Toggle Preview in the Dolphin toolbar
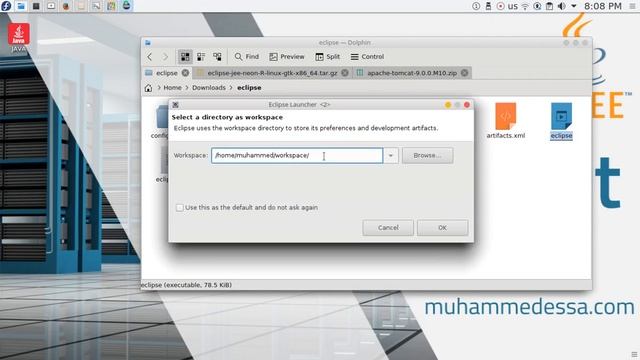This screenshot has width=640, height=360. 287,57
